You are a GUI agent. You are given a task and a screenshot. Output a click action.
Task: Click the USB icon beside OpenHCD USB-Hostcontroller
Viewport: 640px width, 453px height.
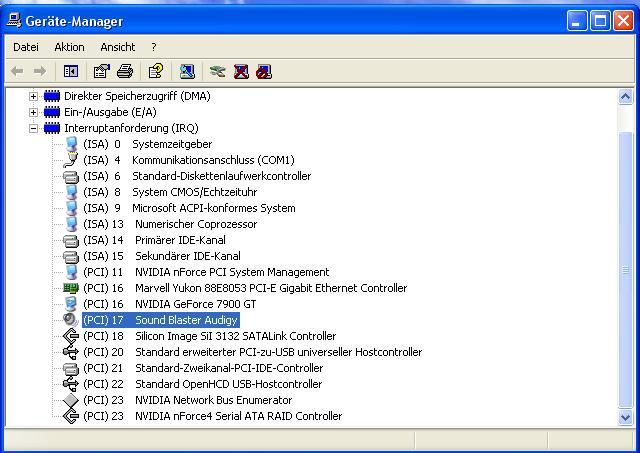[71, 384]
